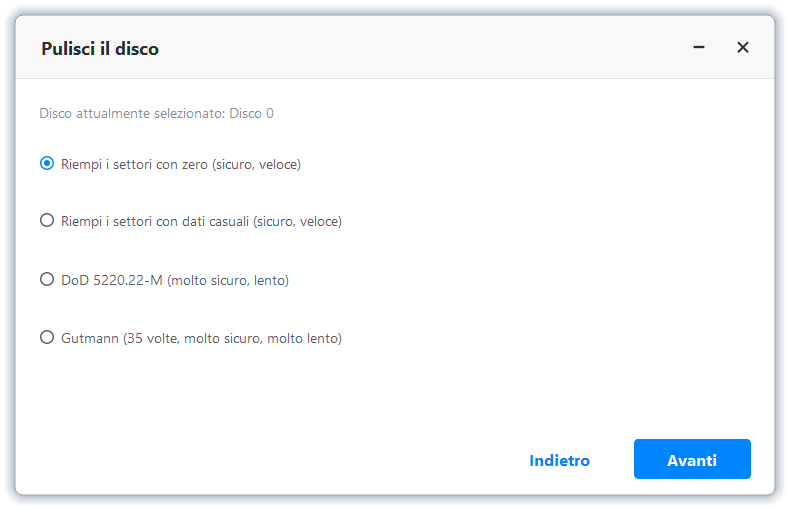The width and height of the screenshot is (790, 510).
Task: Click the empty title bar area beside the title
Action: [420, 48]
